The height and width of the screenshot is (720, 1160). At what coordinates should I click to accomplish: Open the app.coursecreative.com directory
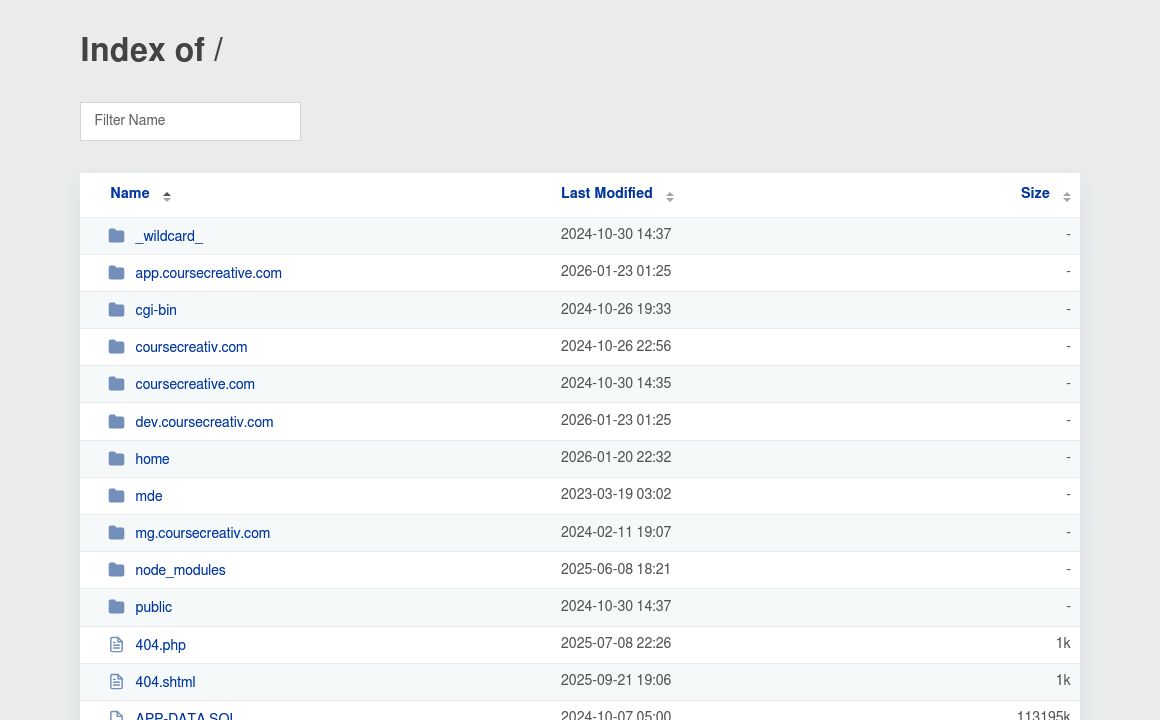coord(208,273)
